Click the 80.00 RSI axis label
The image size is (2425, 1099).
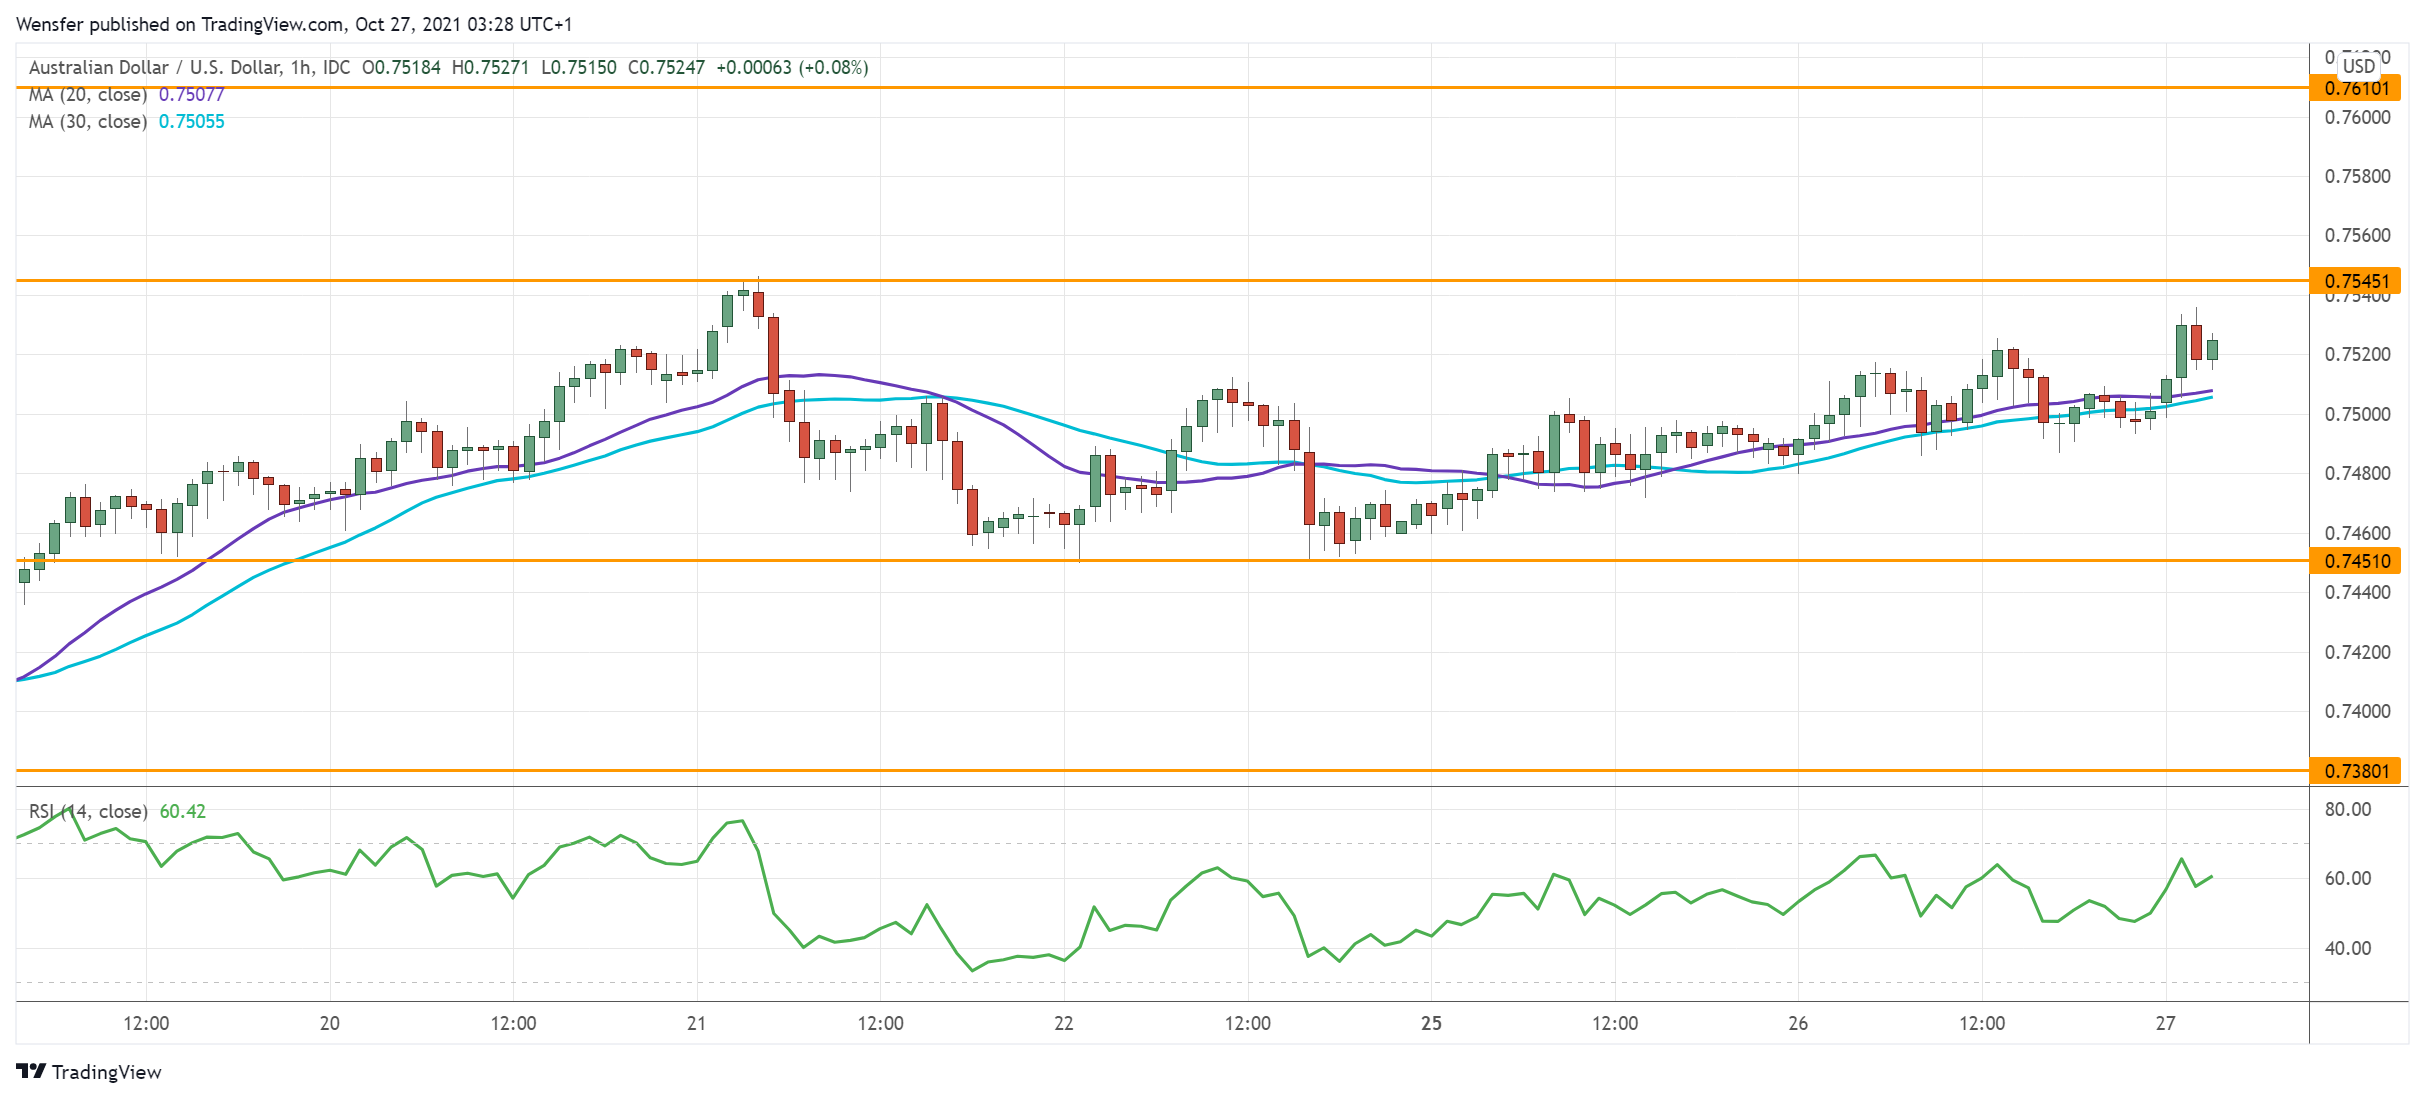2347,809
